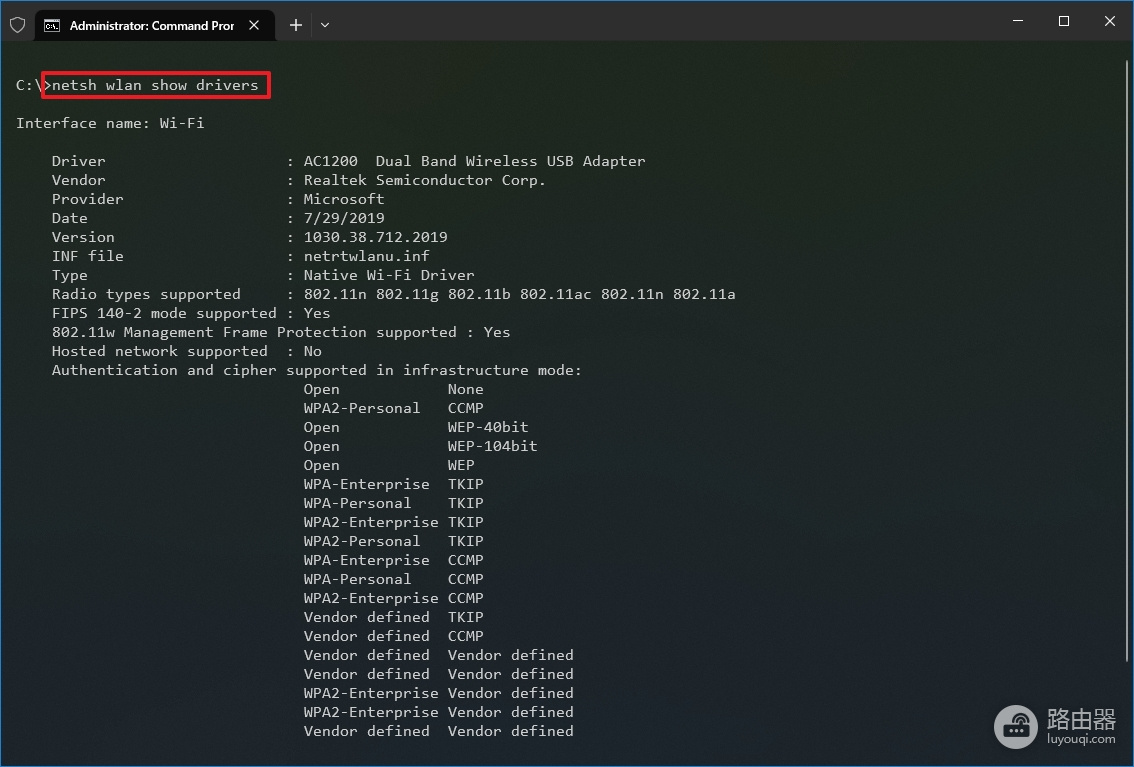Open a new tab with plus button
Image resolution: width=1134 pixels, height=767 pixels.
296,25
